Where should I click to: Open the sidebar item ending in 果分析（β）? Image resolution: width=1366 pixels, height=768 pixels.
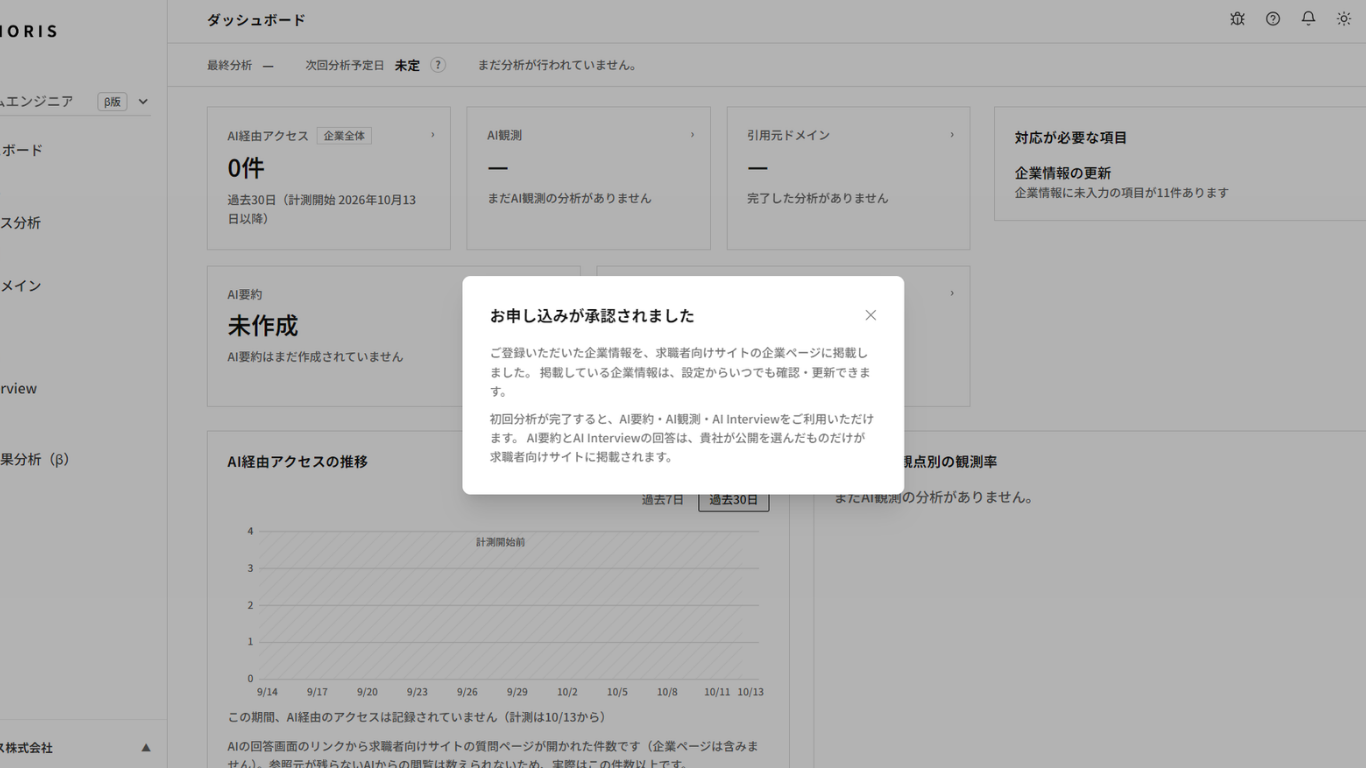click(35, 460)
